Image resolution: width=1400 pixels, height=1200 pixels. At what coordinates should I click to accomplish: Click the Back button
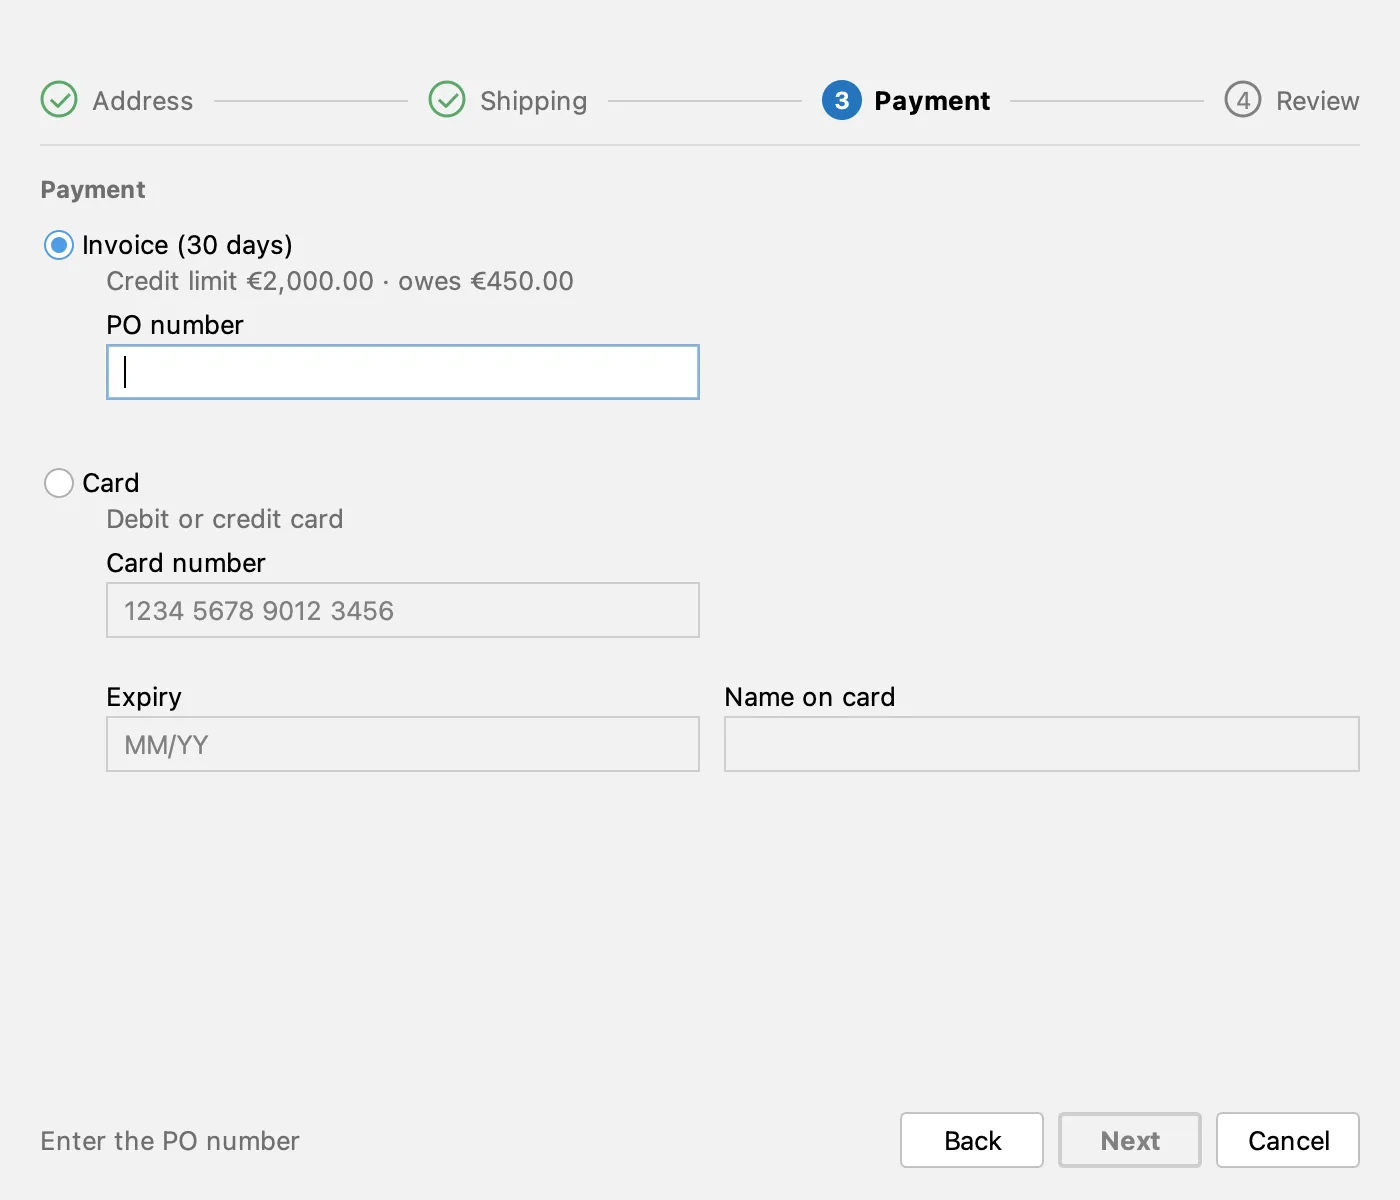(x=972, y=1140)
